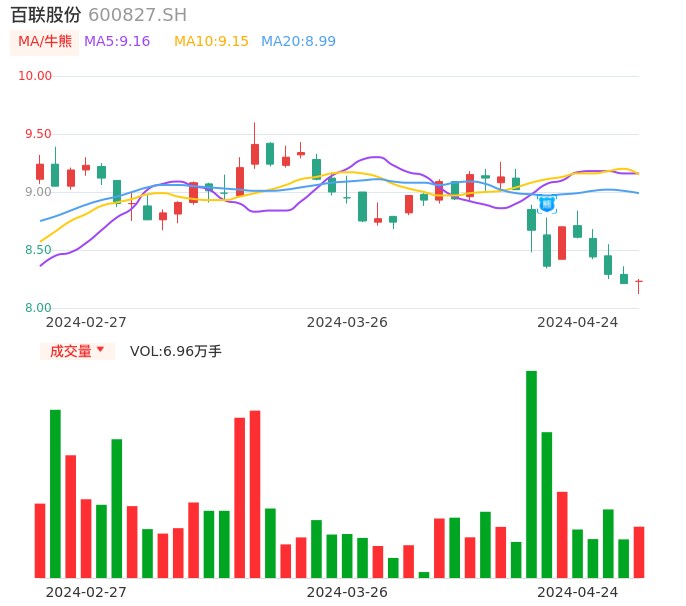
Task: Click the 2024-04-24 date label under volume chart
Action: click(577, 592)
